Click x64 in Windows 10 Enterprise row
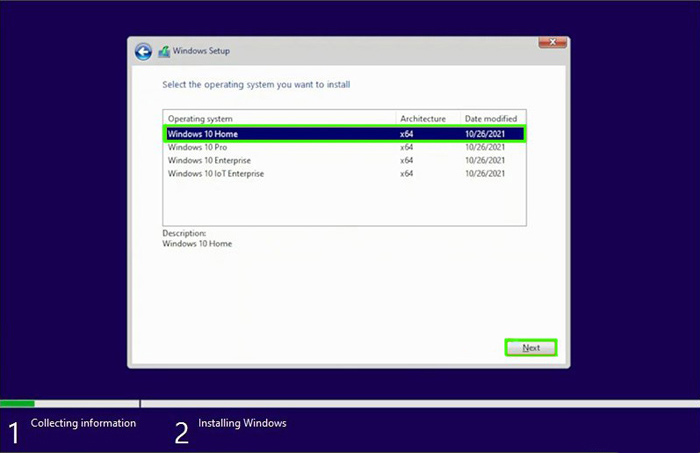The height and width of the screenshot is (453, 700). tap(406, 160)
